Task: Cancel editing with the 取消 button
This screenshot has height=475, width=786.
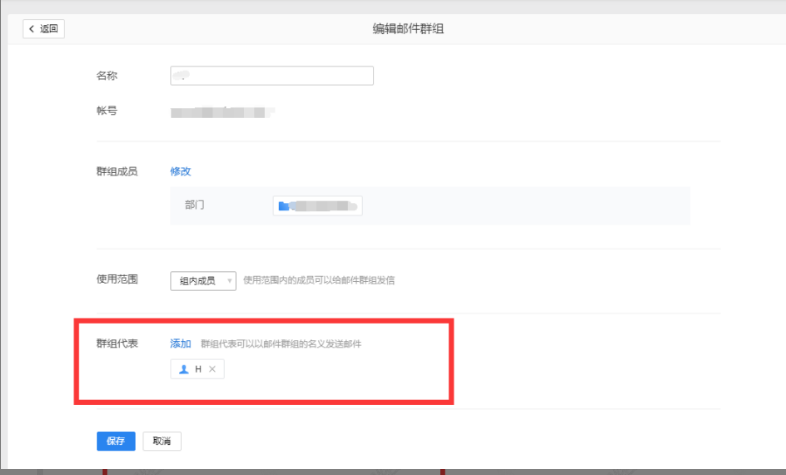Action: (162, 441)
